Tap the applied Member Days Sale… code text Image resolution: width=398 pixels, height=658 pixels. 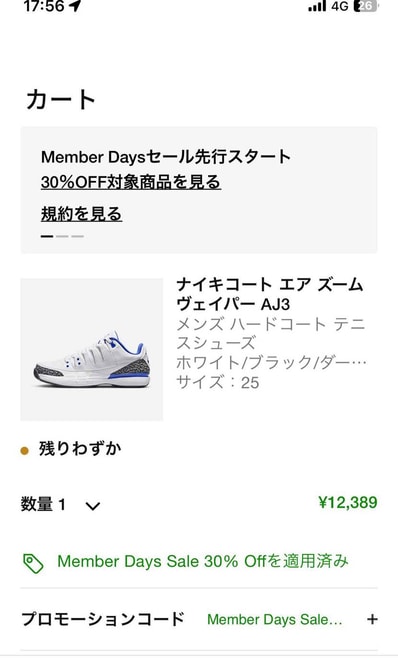[275, 619]
